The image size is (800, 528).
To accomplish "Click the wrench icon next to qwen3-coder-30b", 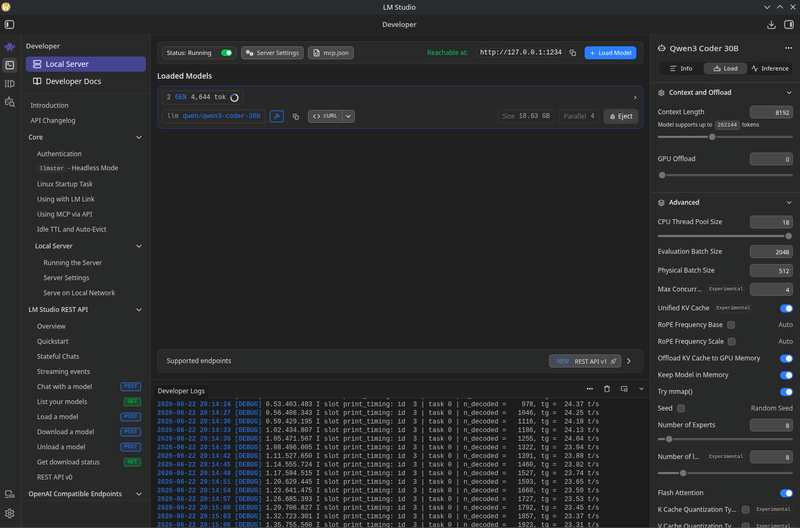I will pyautogui.click(x=277, y=116).
